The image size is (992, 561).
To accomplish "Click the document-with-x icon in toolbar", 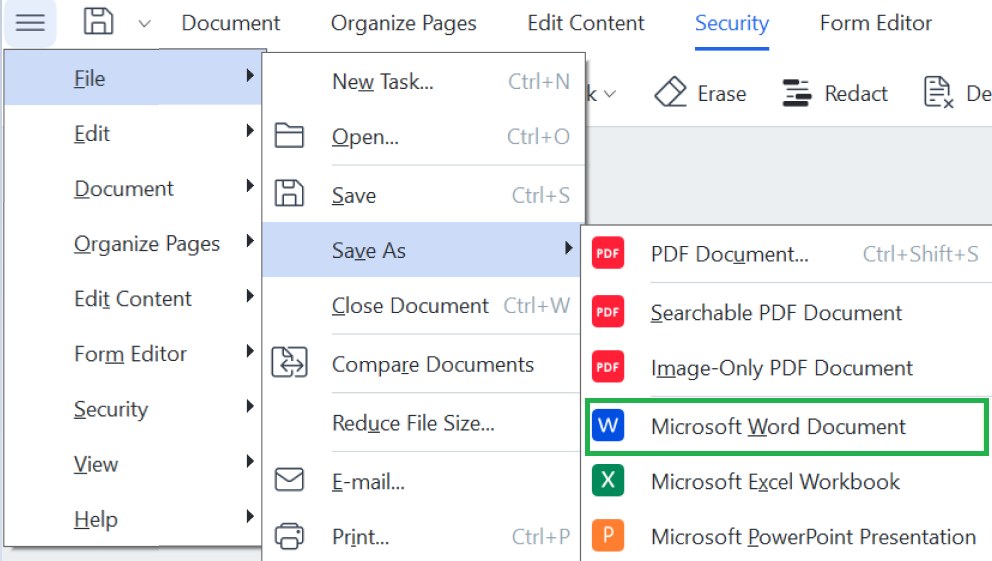I will coord(938,92).
